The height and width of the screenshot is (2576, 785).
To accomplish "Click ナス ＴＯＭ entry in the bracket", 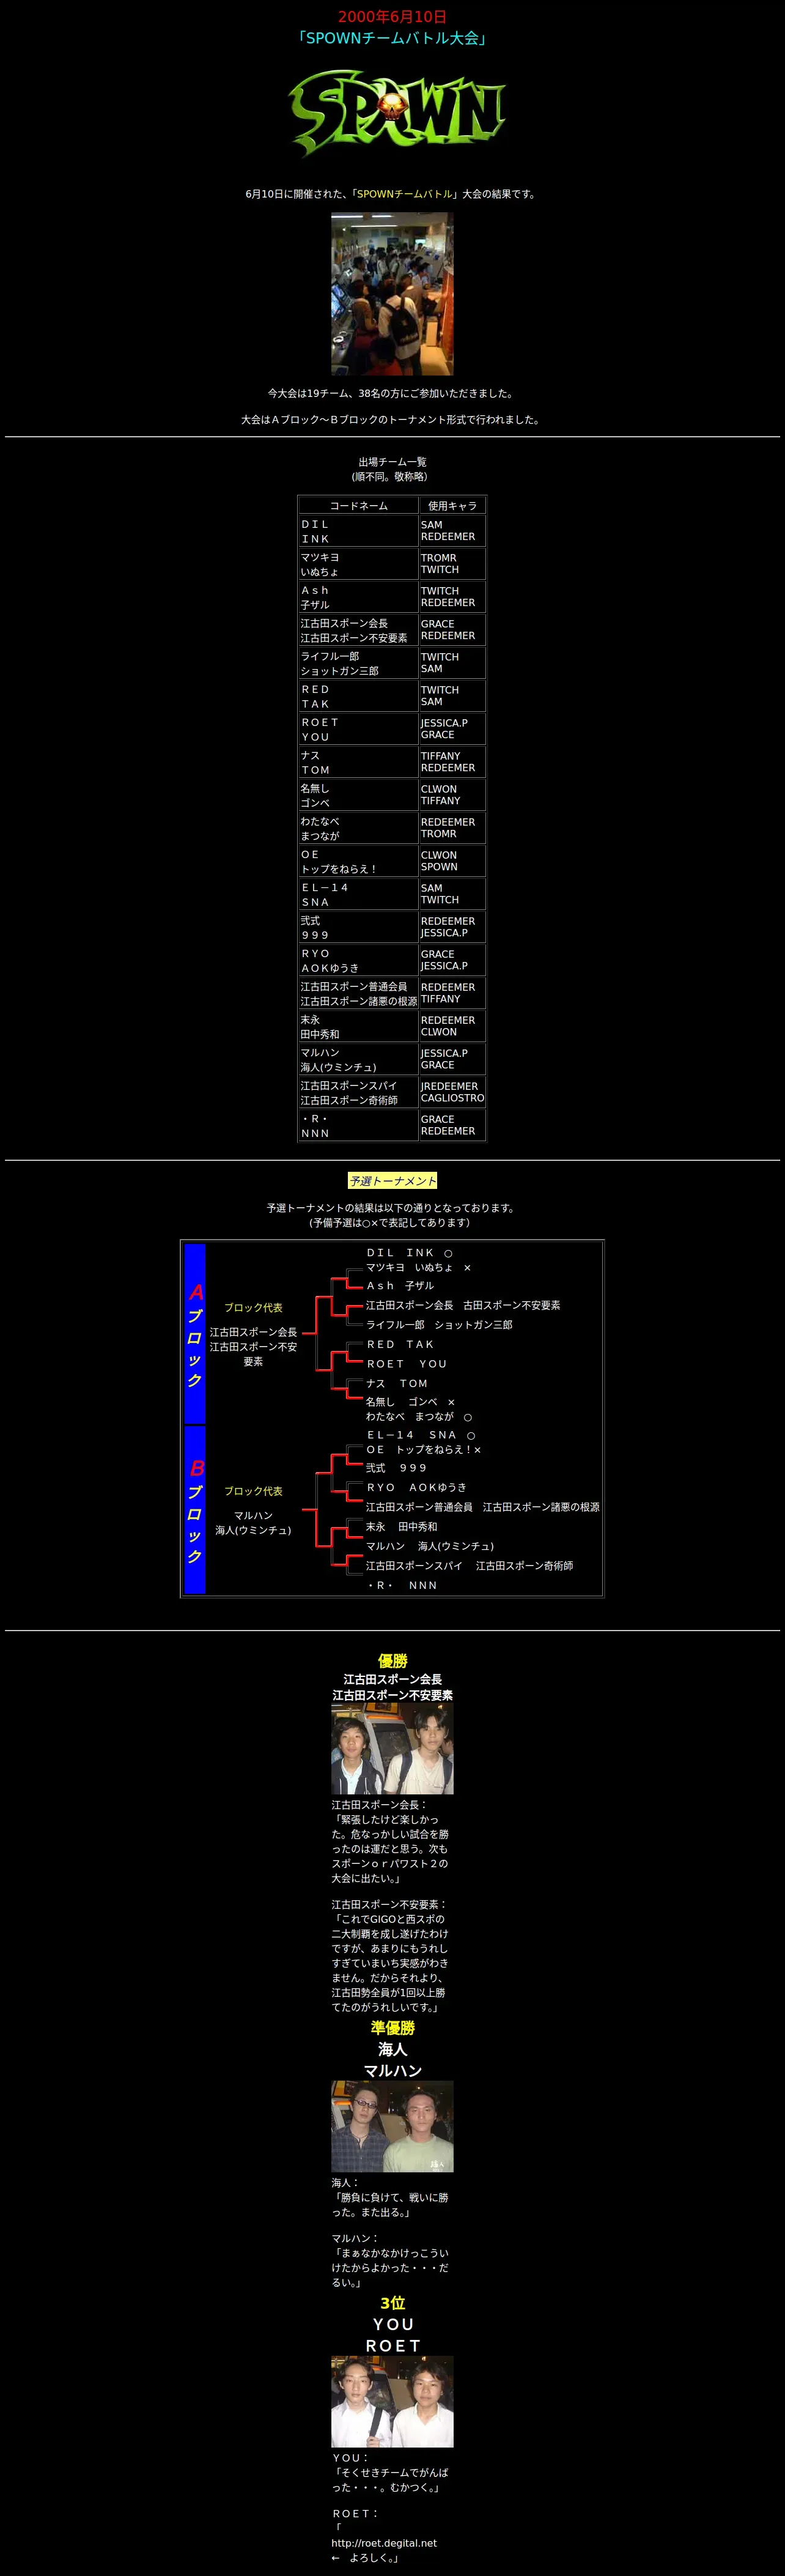I will 397,1384.
